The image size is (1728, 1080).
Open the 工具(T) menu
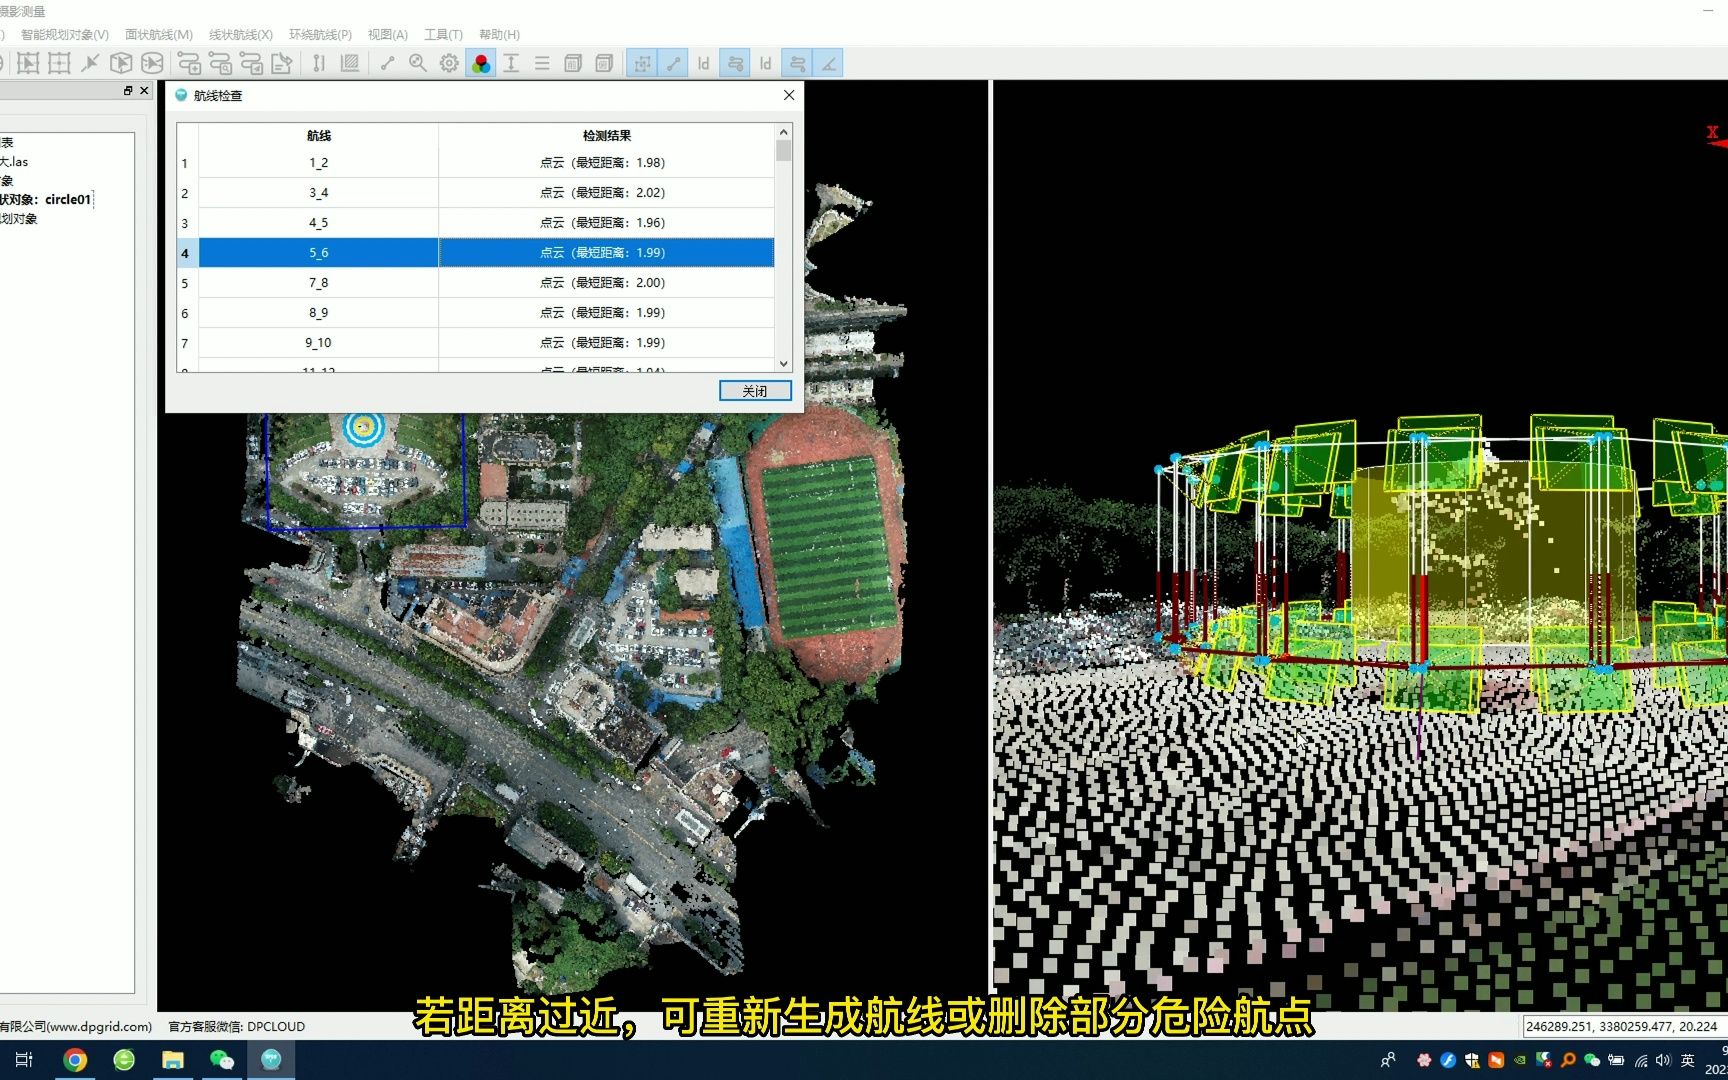(x=444, y=34)
